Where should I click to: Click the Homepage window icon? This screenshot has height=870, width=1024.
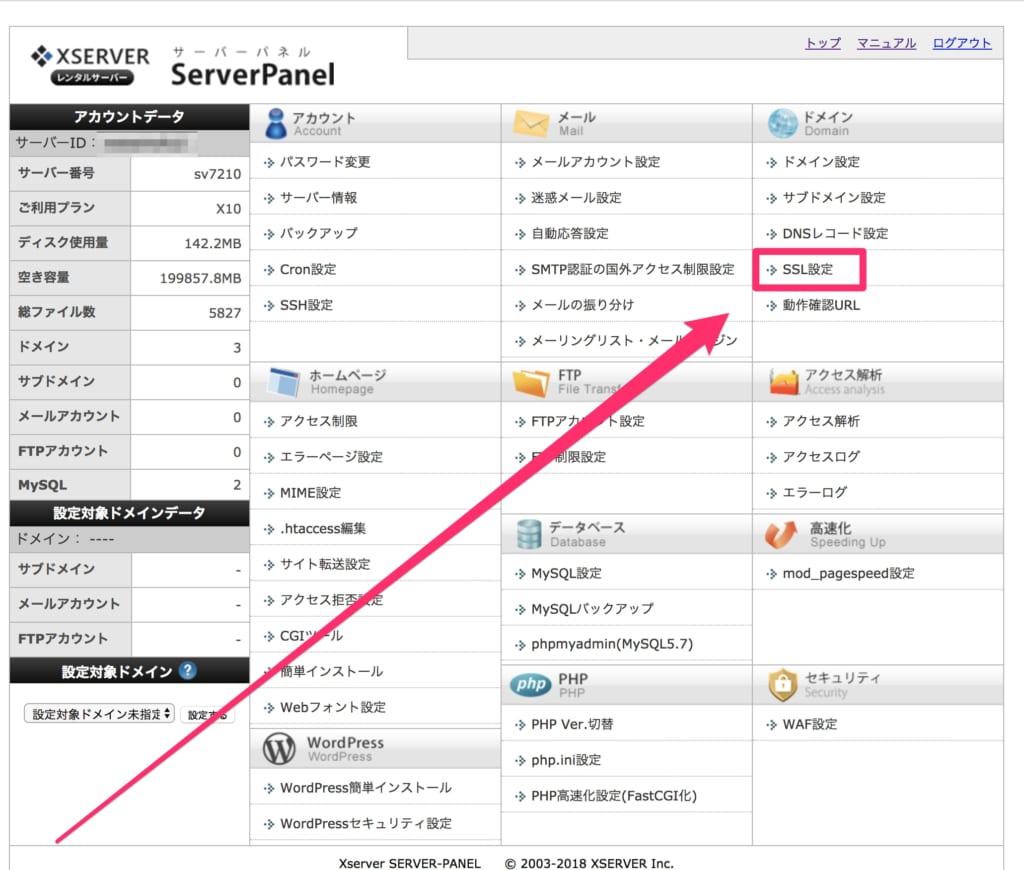point(284,382)
